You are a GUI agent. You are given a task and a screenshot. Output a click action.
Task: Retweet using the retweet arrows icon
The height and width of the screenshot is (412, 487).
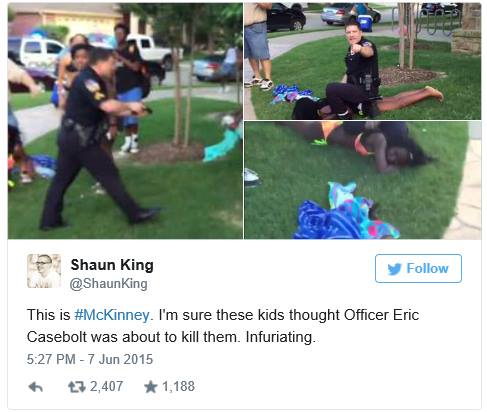click(x=77, y=387)
